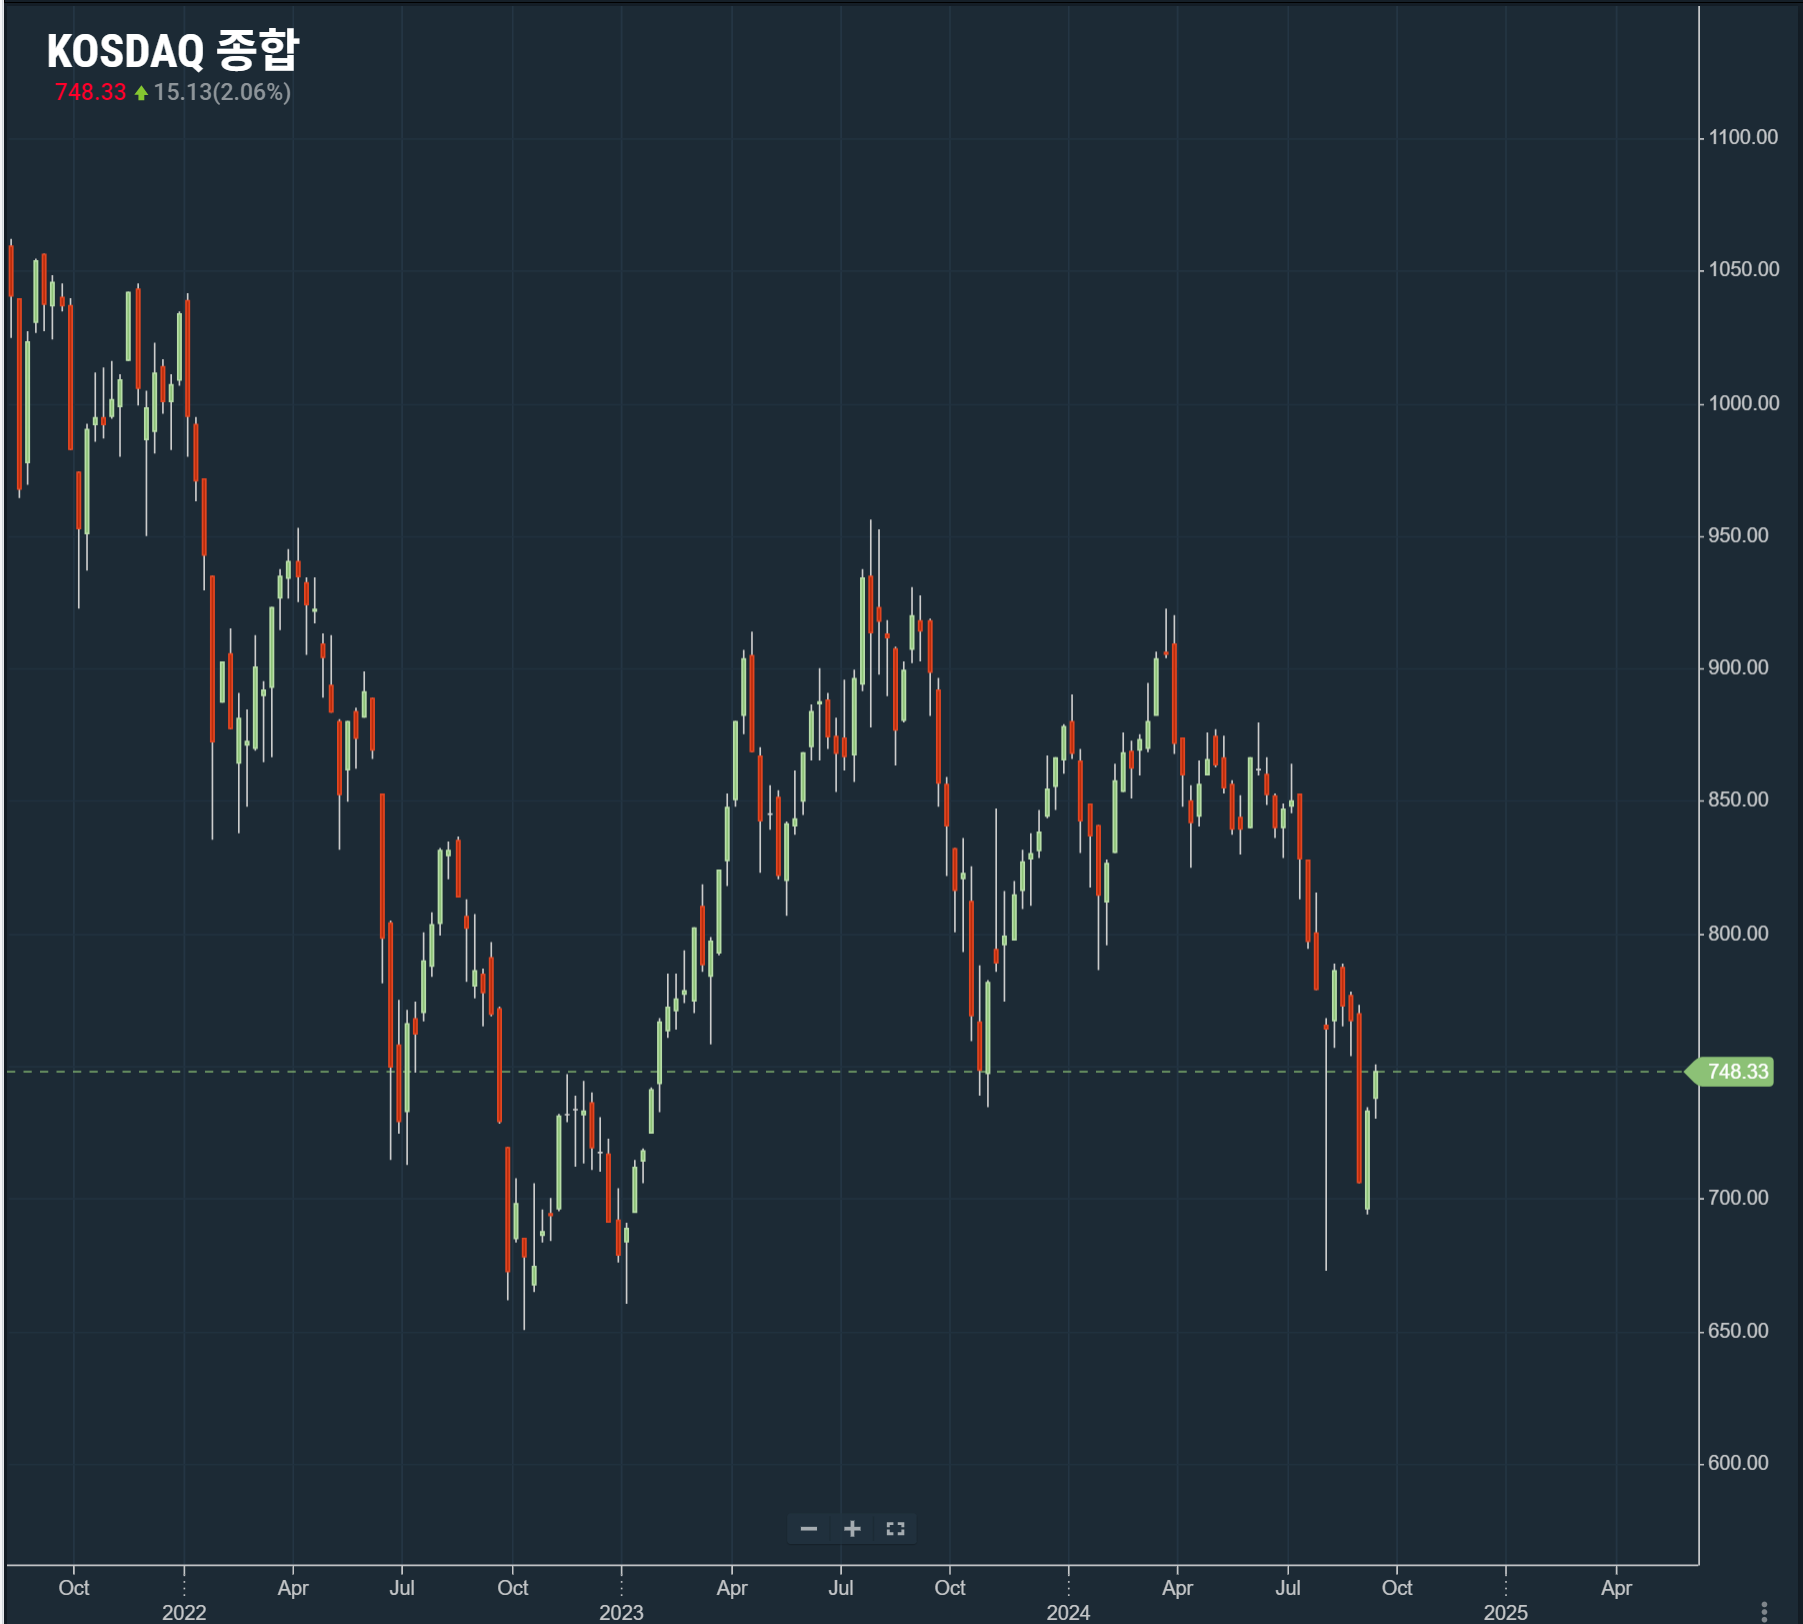Select the 2023 year label on time axis
Screen dimensions: 1803x1624
[x=621, y=1612]
